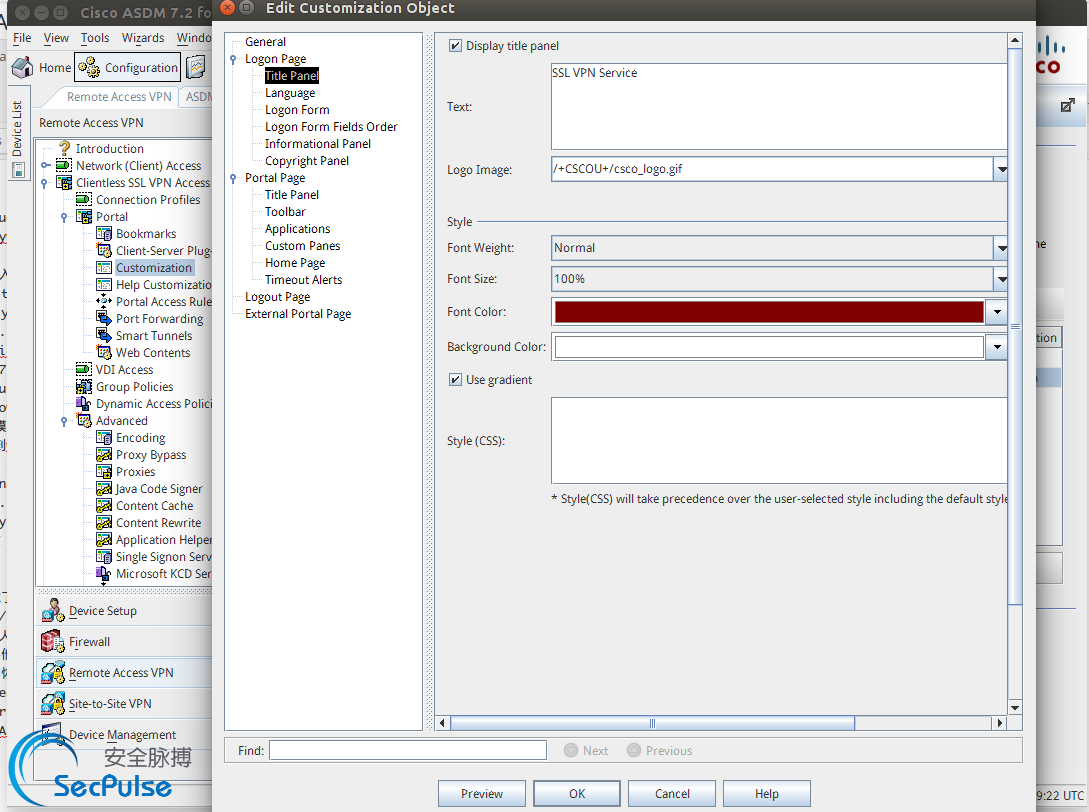Click the Port Forwarding icon
The image size is (1089, 812).
click(x=103, y=319)
